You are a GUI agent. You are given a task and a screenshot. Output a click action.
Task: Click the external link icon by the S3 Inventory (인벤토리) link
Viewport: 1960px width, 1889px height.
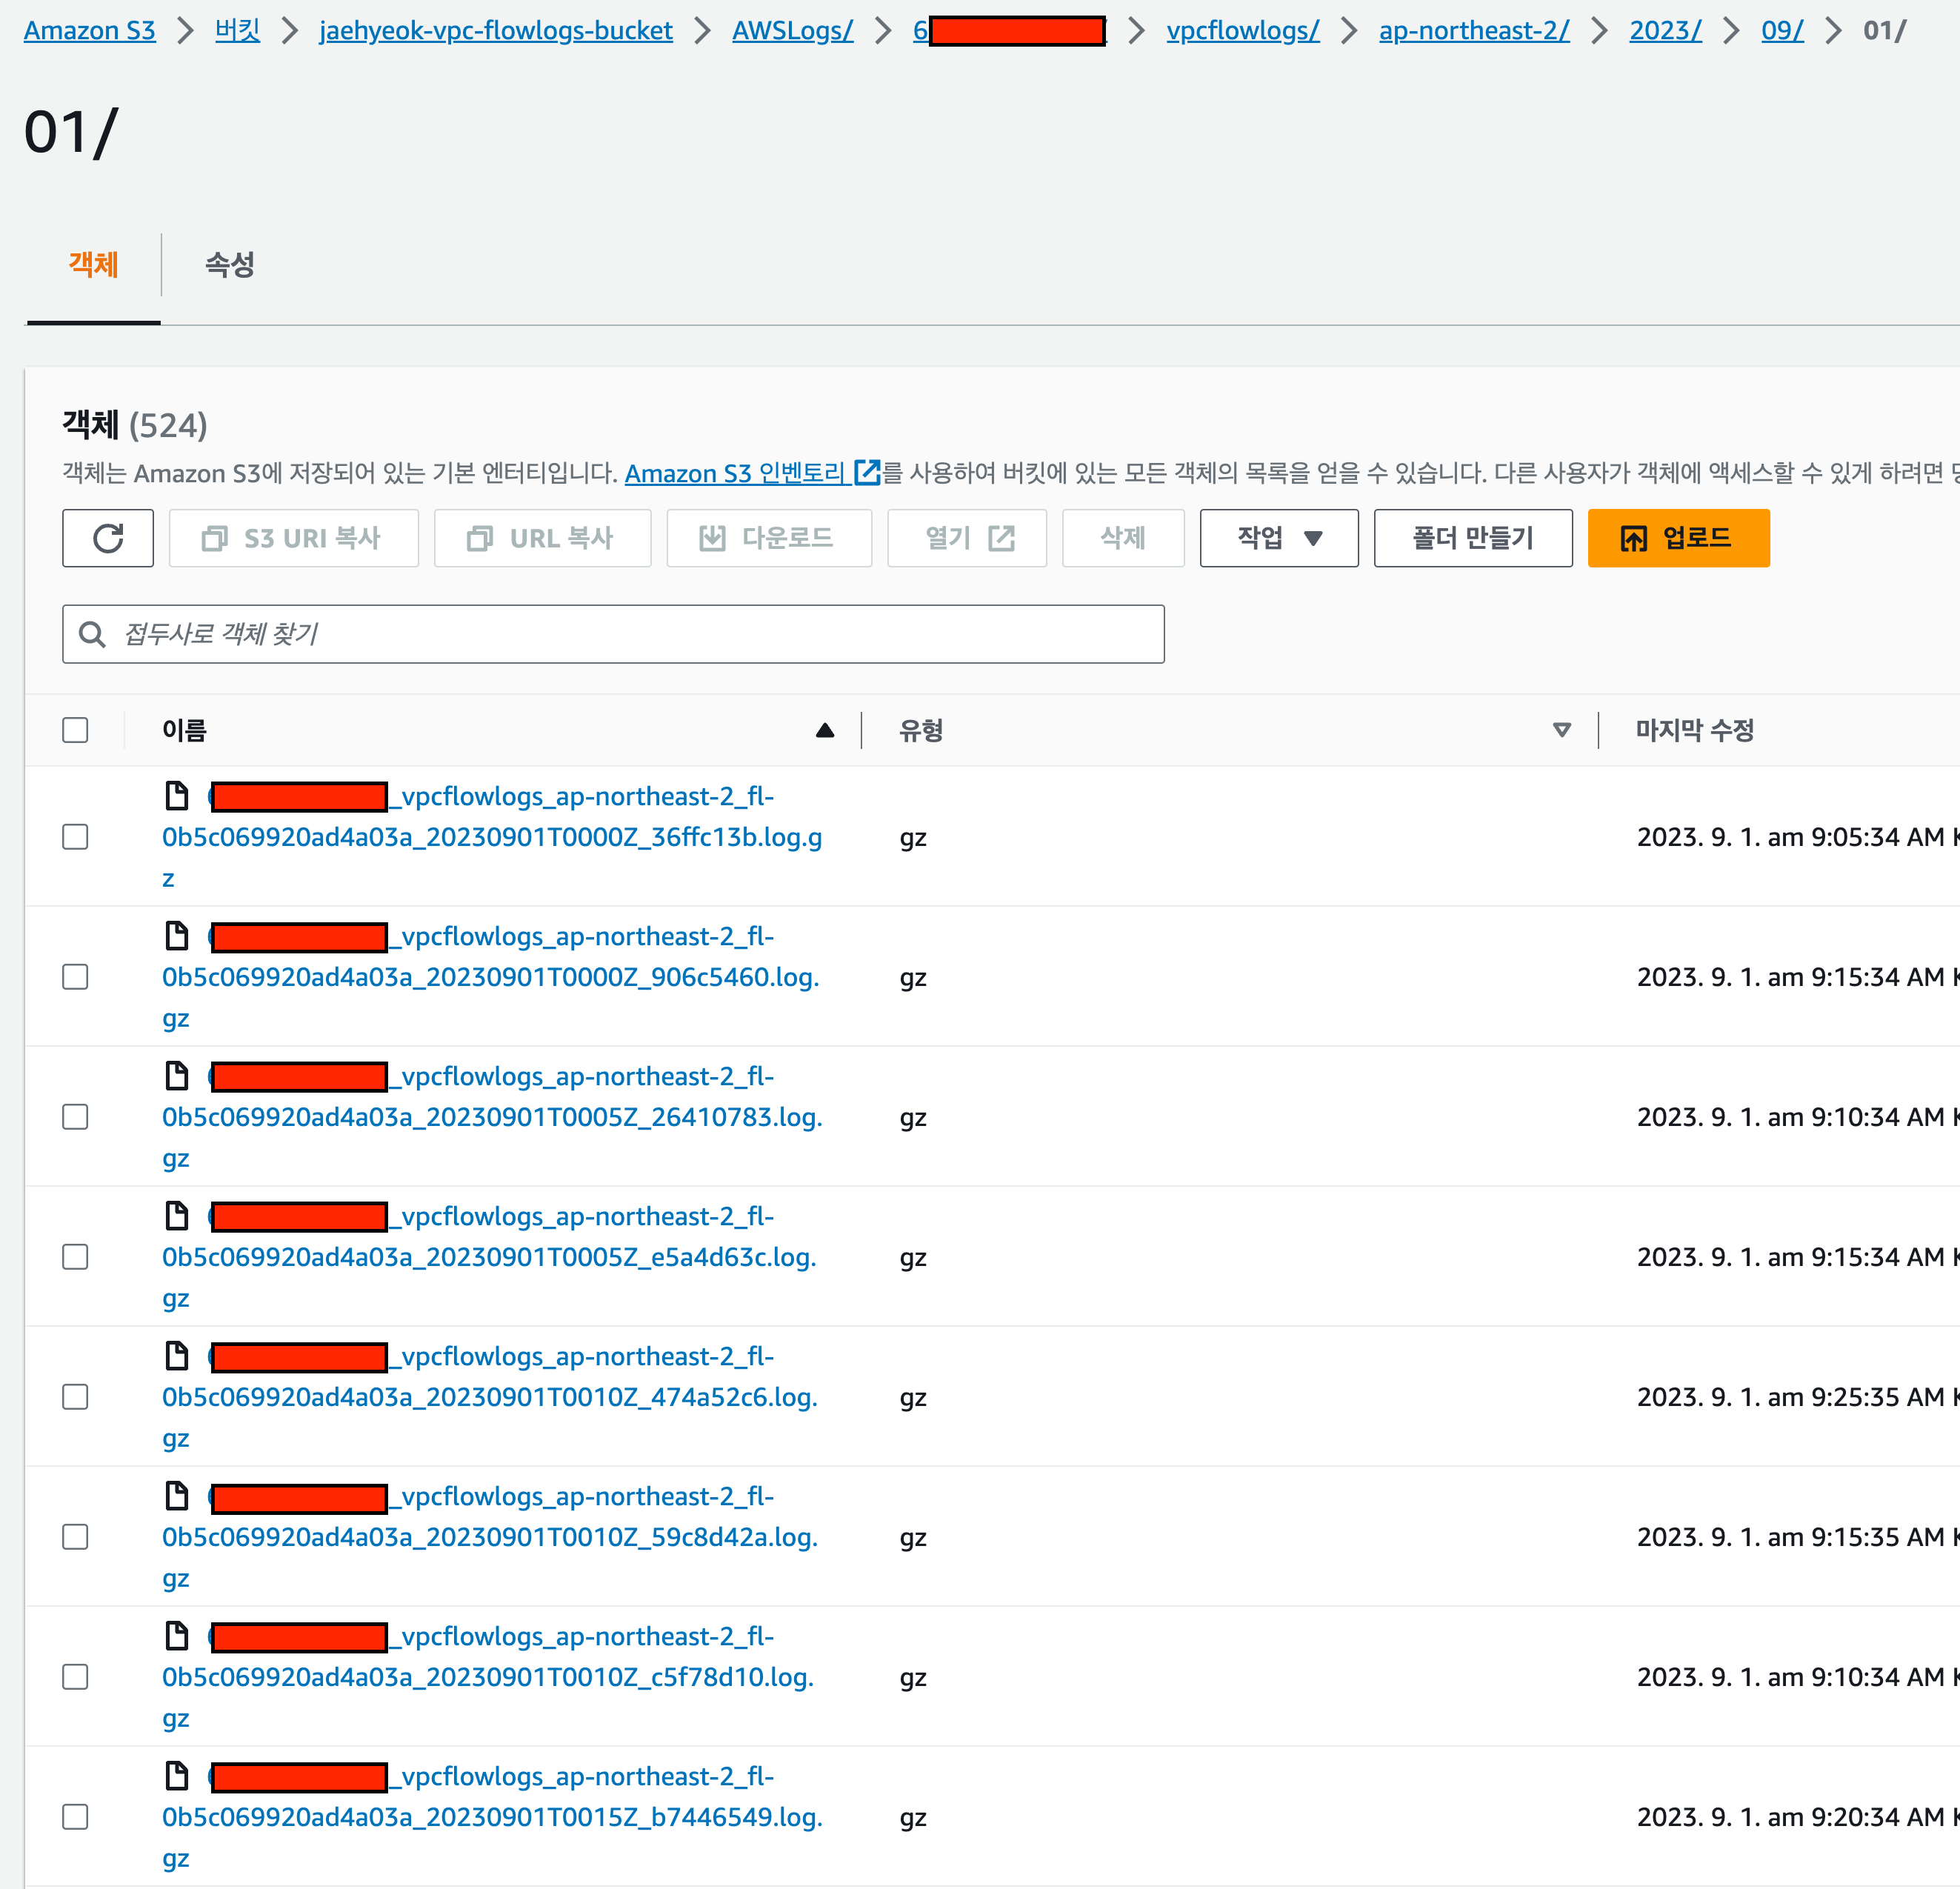[x=867, y=472]
